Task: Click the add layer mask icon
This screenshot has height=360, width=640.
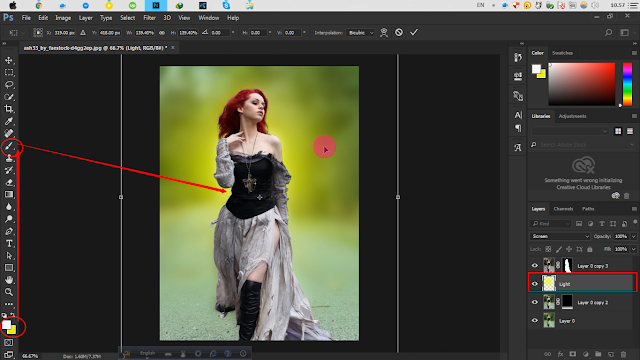Action: pyautogui.click(x=573, y=354)
